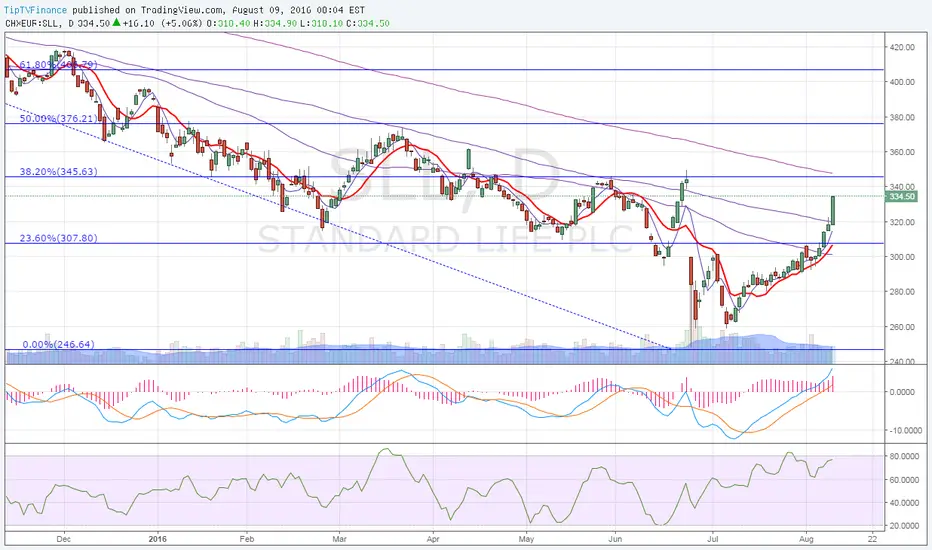Viewport: 932px width, 550px height.
Task: Select the 61.80% Fibonacci level label
Action: 58,64
